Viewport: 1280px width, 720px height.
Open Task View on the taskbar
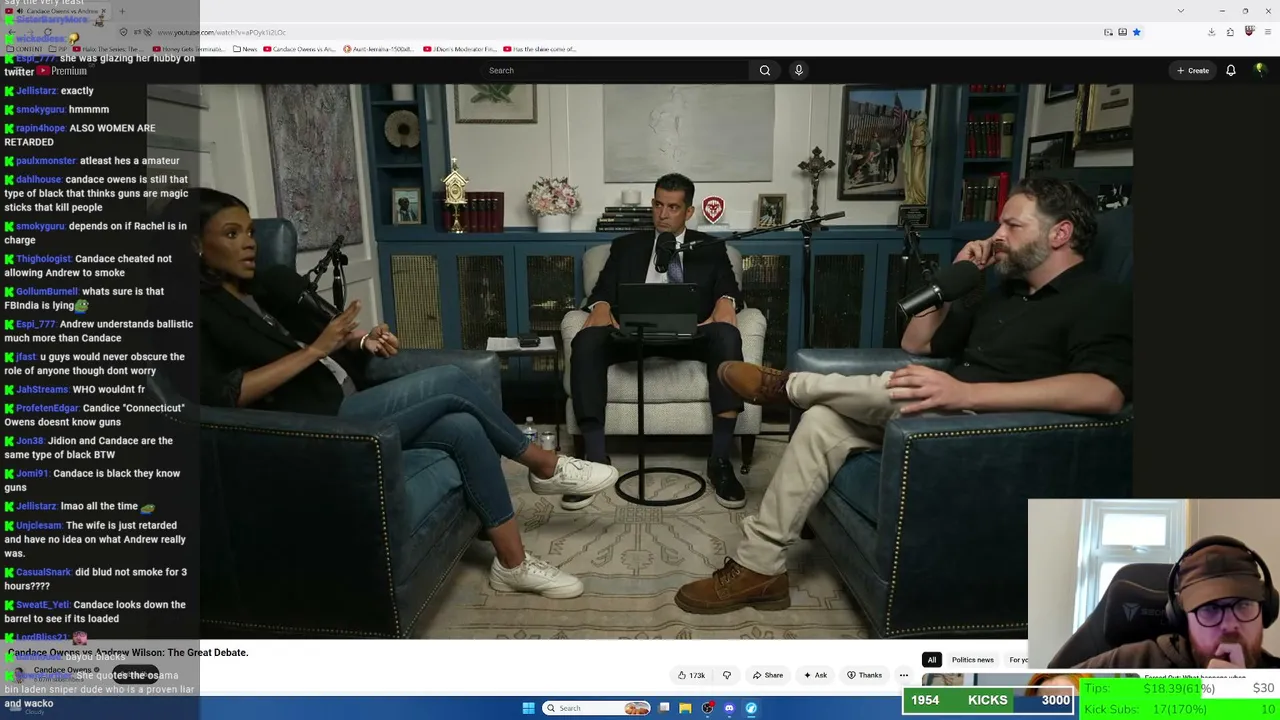point(664,708)
